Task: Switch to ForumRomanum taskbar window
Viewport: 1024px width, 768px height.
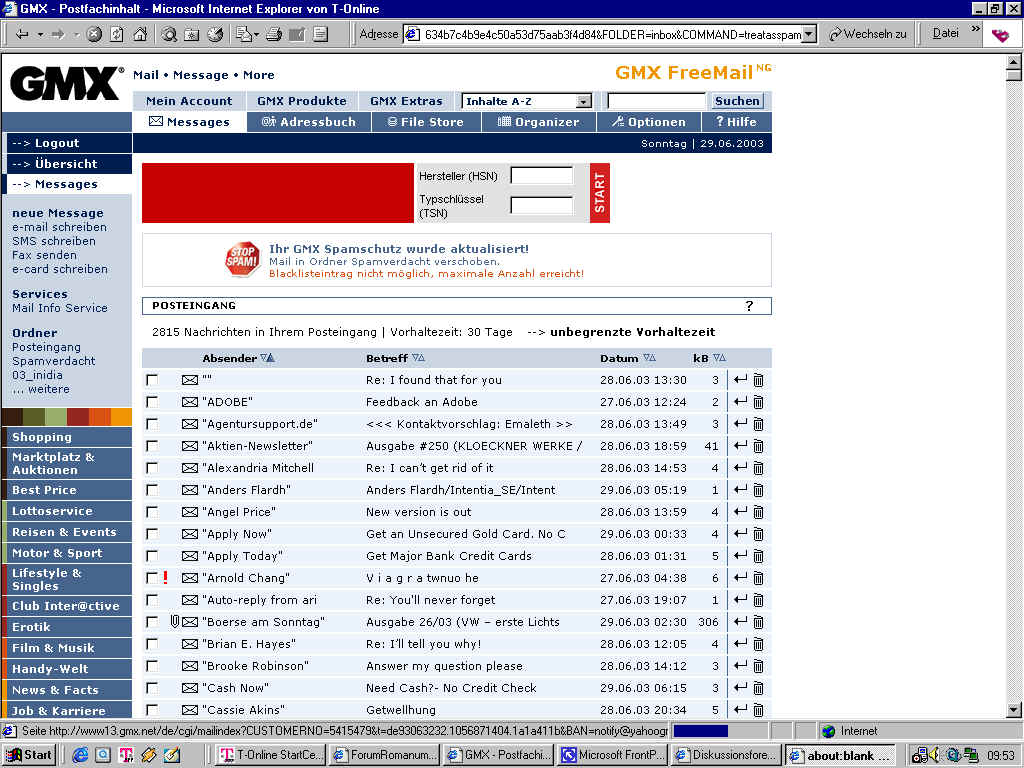Action: 385,755
